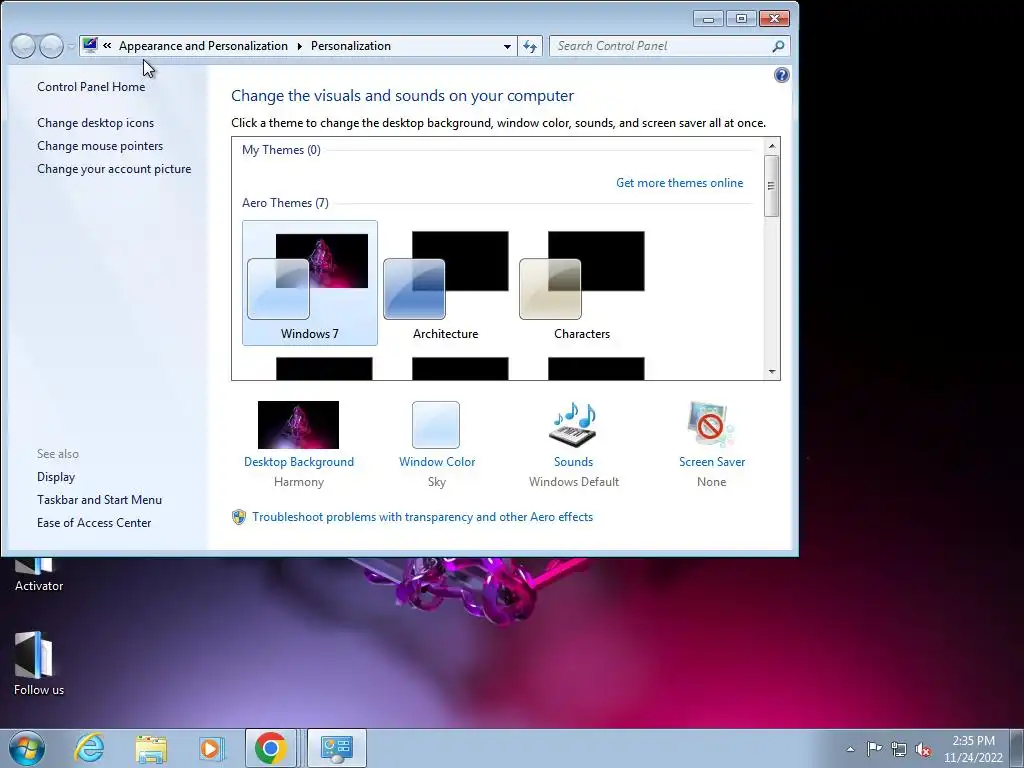Open the Windows Start orb
The width and height of the screenshot is (1024, 768).
(x=27, y=748)
